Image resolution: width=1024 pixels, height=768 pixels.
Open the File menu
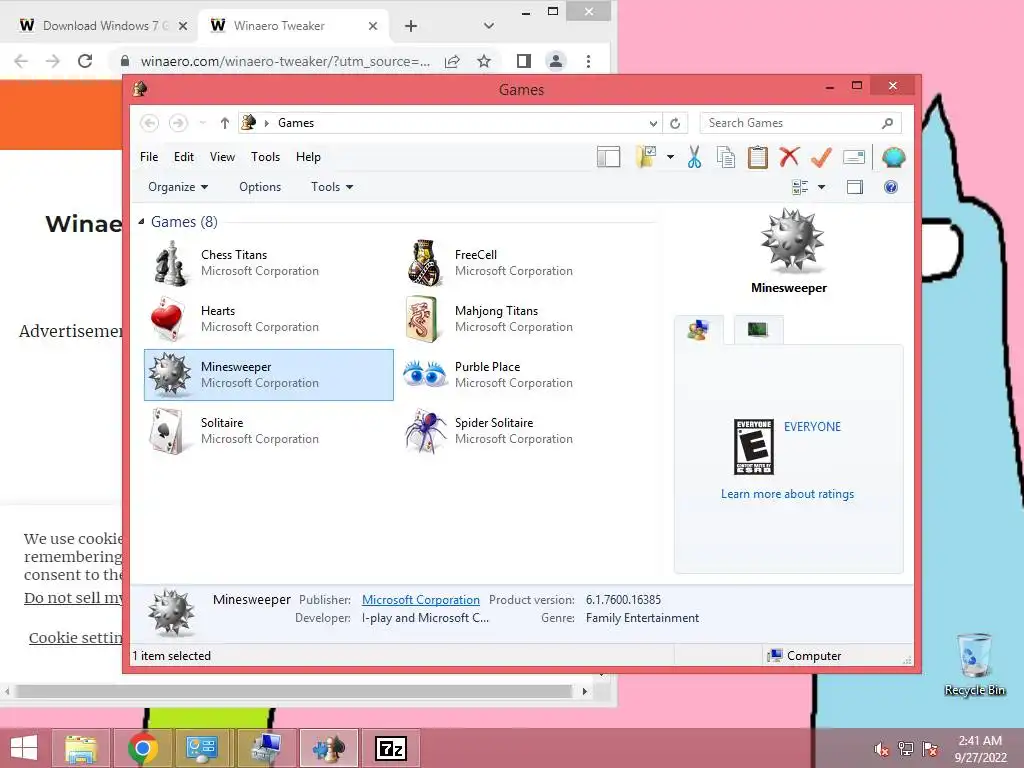tap(149, 157)
